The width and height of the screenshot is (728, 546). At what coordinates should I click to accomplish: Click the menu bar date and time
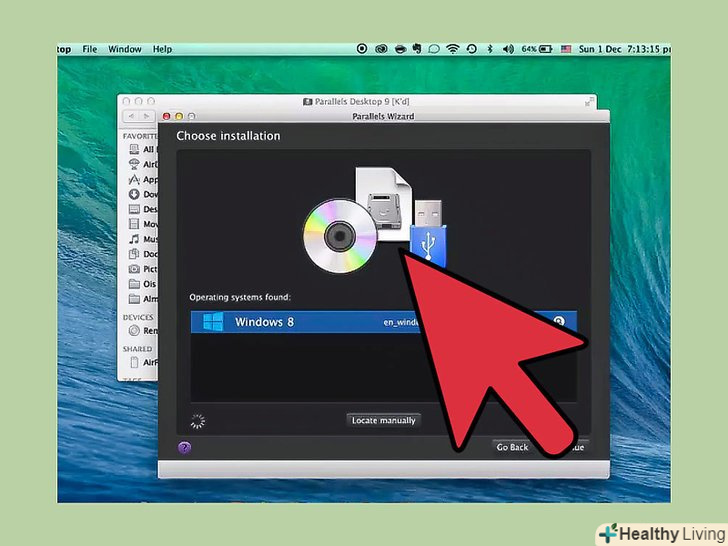pos(624,49)
